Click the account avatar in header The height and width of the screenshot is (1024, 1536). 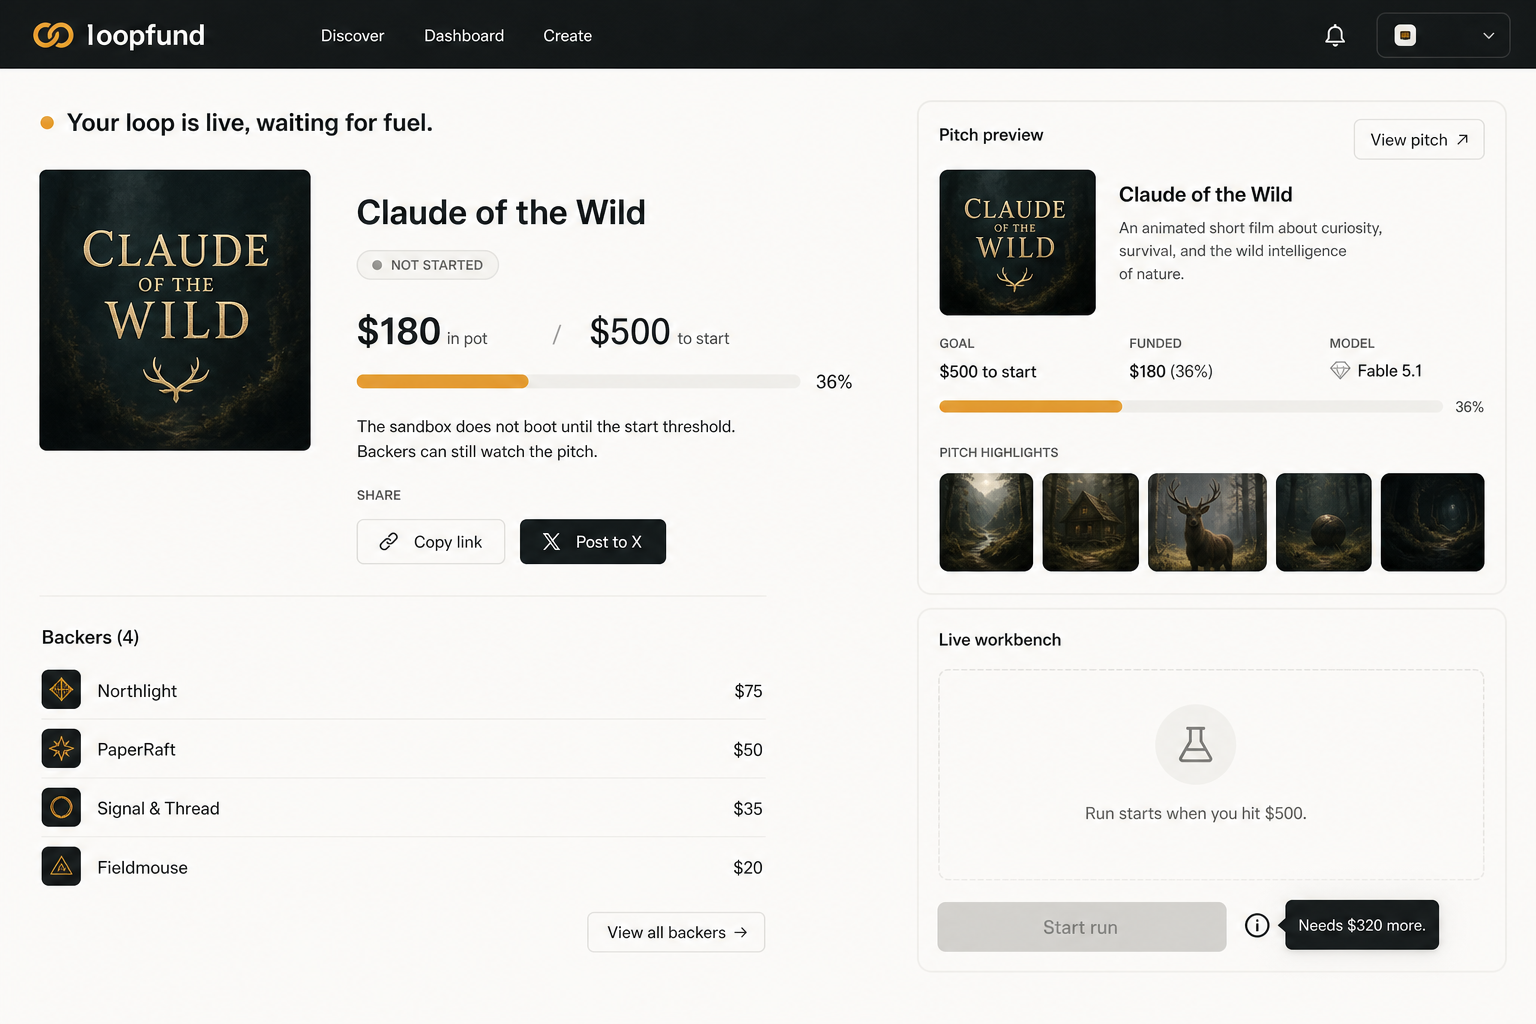[x=1405, y=35]
